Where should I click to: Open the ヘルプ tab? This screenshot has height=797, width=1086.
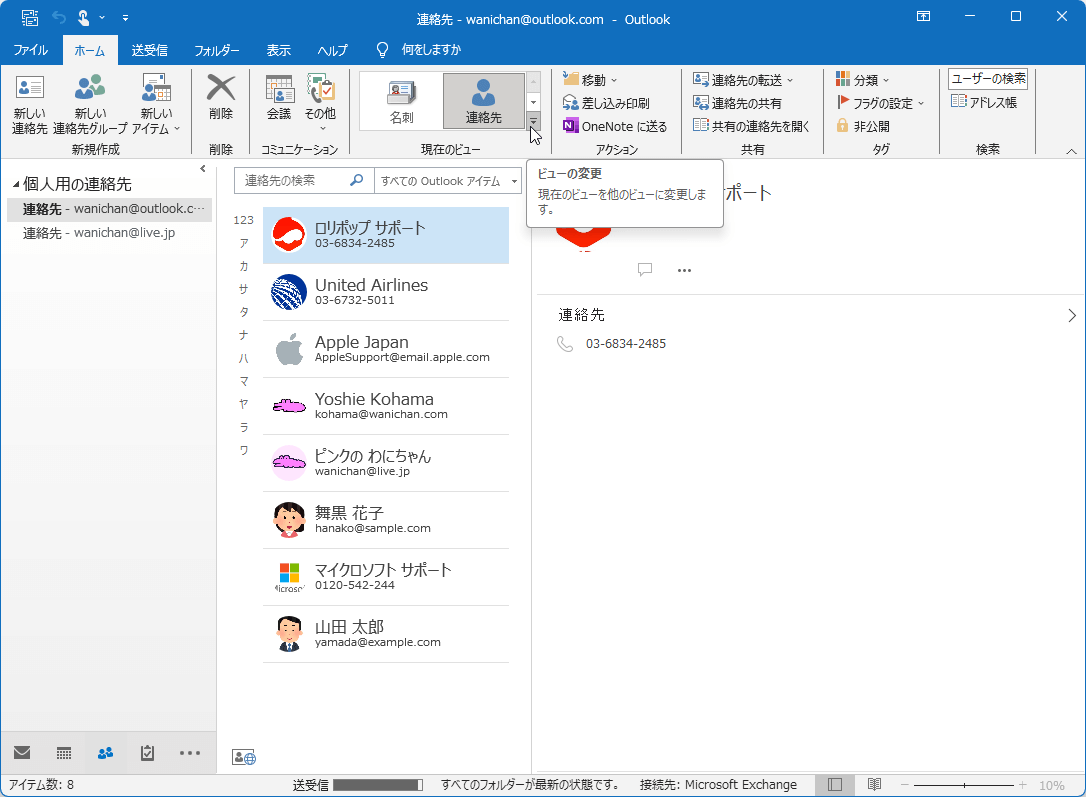(x=332, y=50)
